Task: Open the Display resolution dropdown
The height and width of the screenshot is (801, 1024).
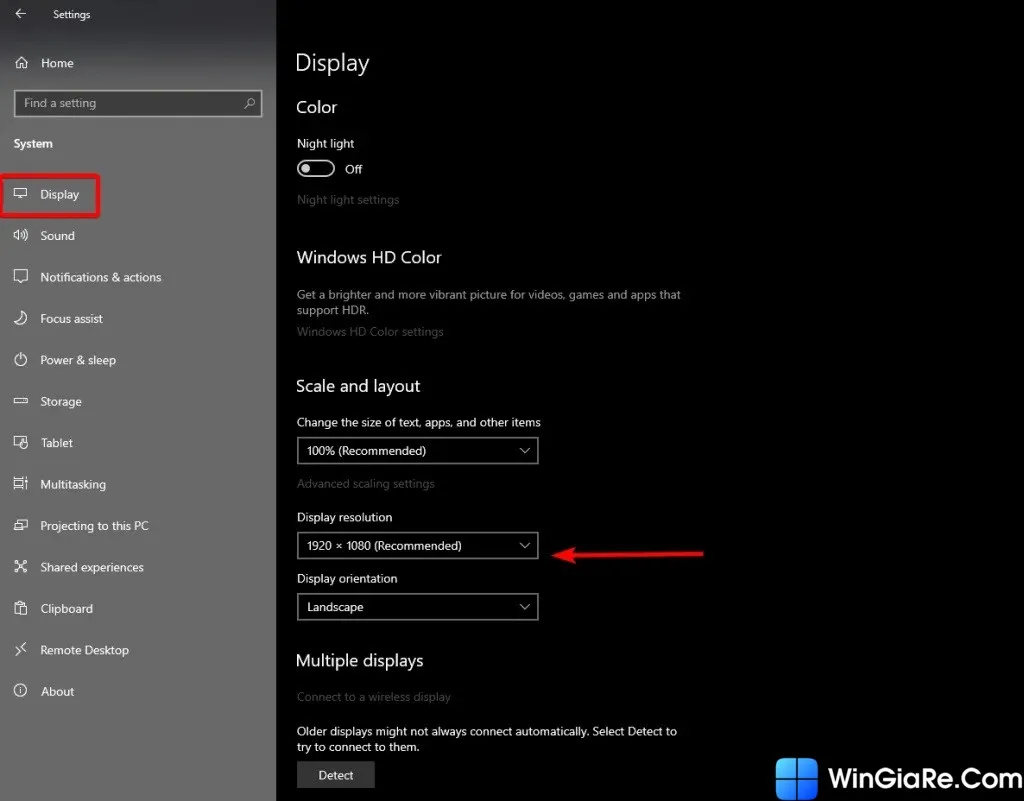Action: click(x=417, y=546)
